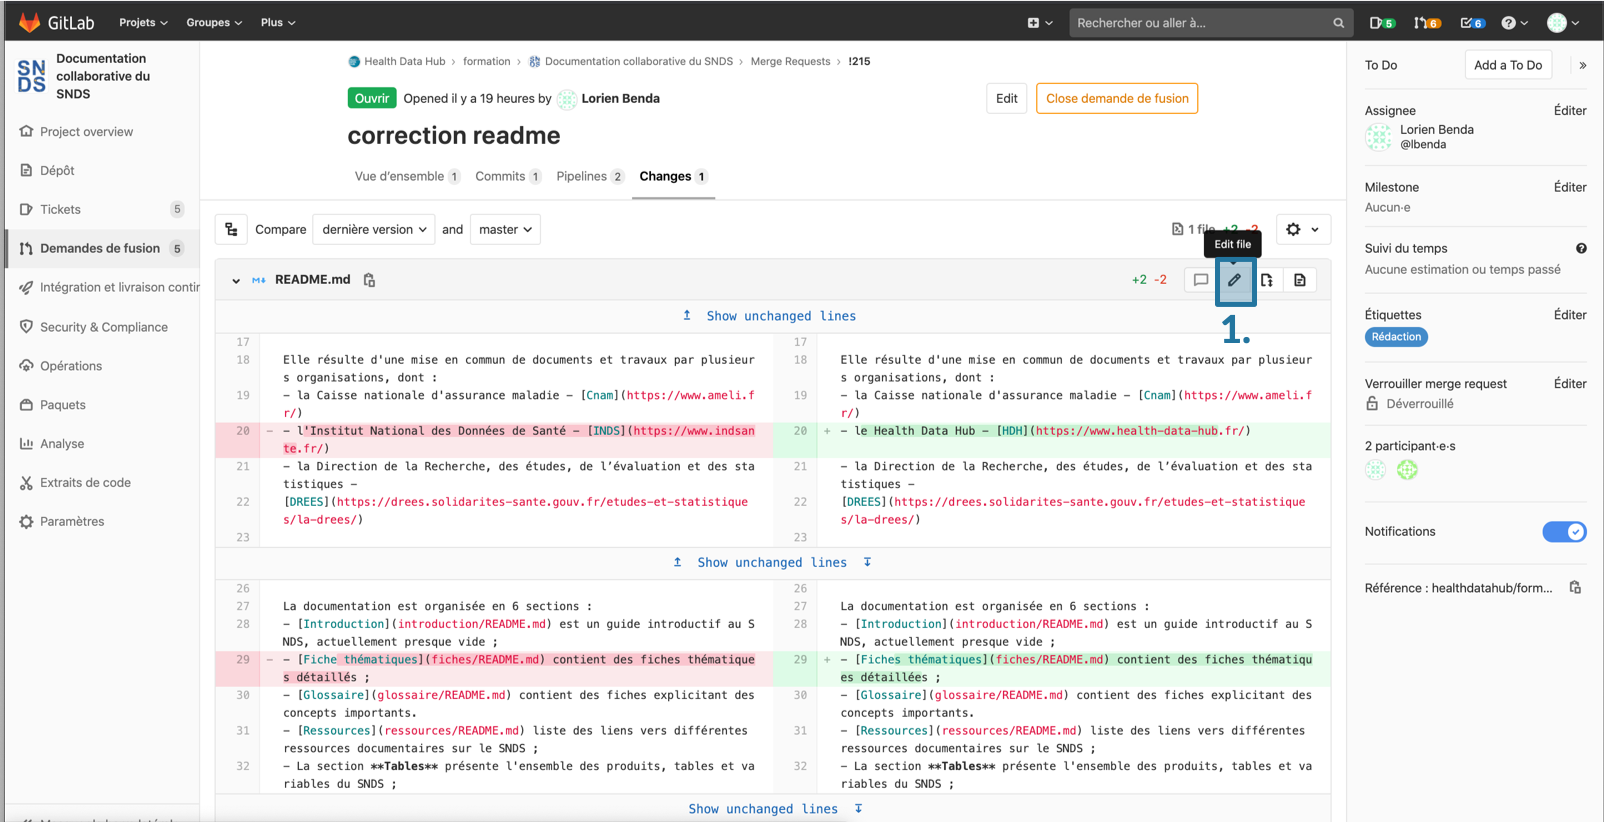The width and height of the screenshot is (1604, 822).
Task: Toggle comments for README.md file
Action: click(1201, 280)
